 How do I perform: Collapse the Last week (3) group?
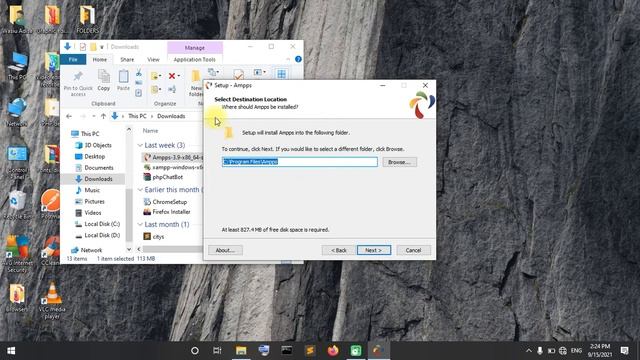point(140,145)
